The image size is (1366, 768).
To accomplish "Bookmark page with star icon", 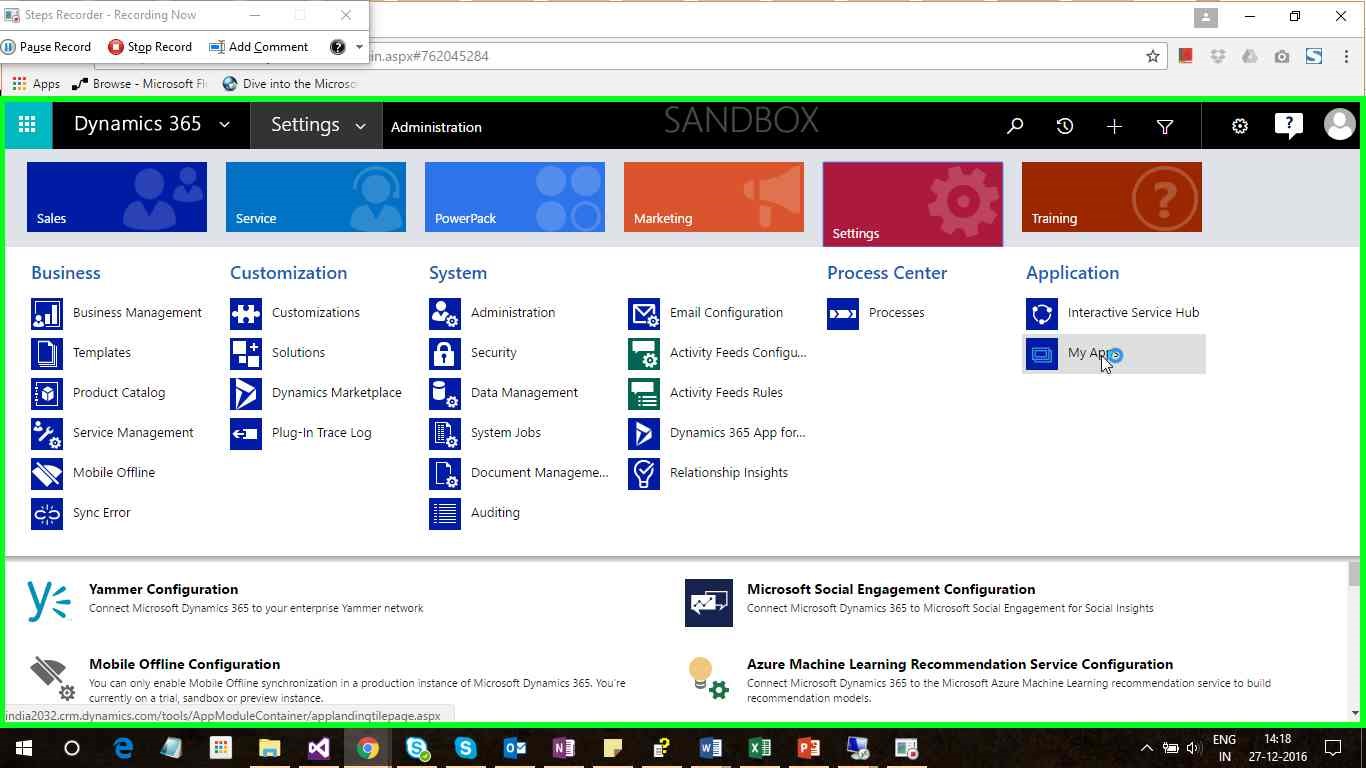I will 1153,56.
